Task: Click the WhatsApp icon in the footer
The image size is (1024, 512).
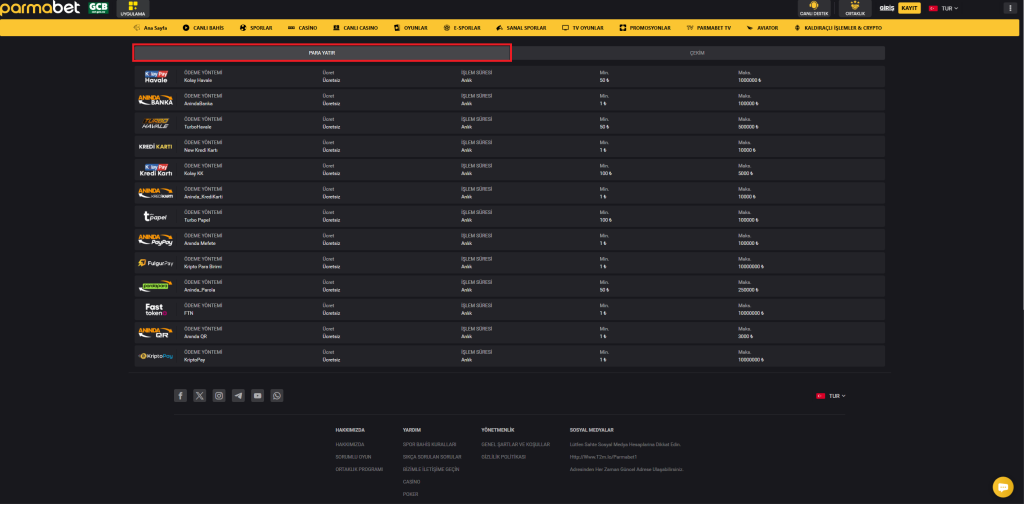Action: click(277, 396)
